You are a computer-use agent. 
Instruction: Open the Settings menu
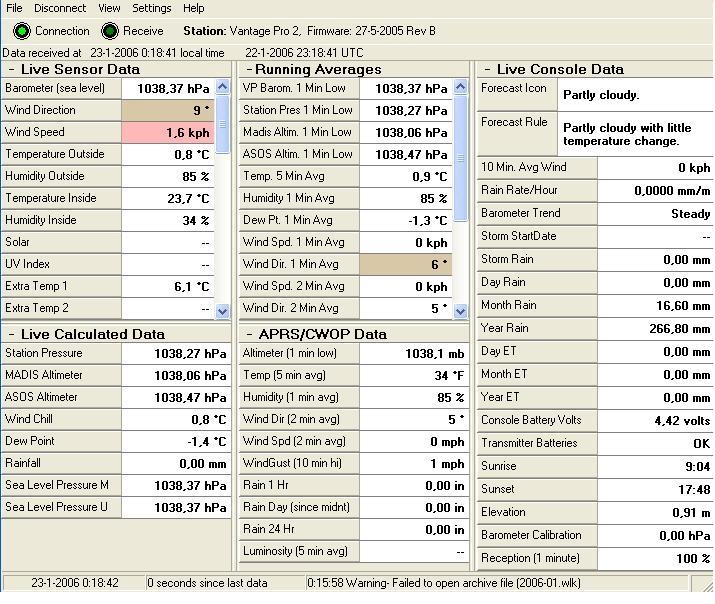click(x=152, y=8)
